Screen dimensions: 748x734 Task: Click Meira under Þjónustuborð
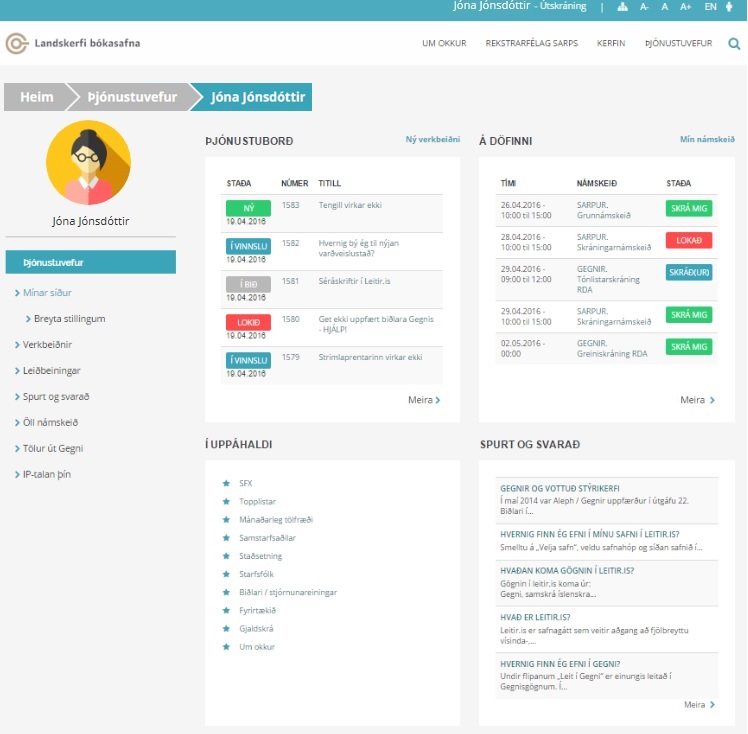coord(424,400)
